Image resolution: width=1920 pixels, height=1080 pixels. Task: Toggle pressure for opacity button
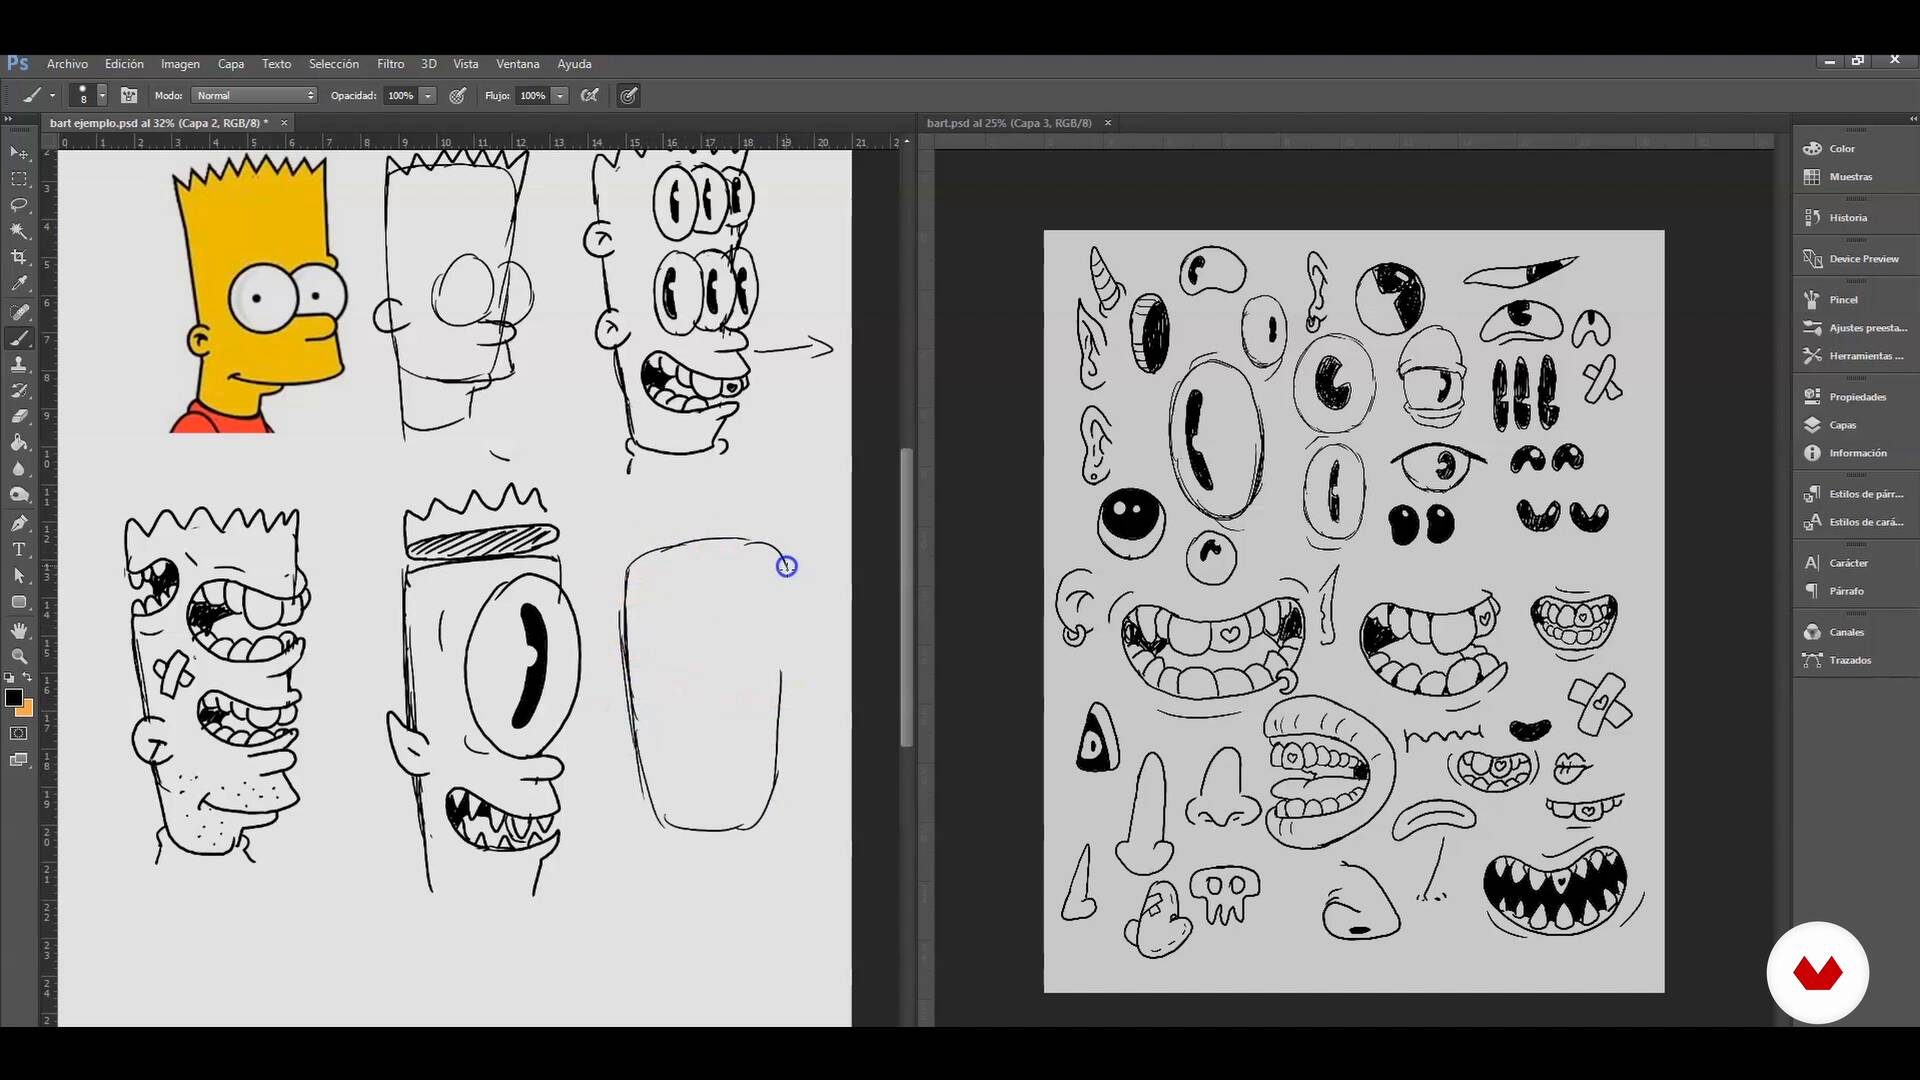pos(458,96)
